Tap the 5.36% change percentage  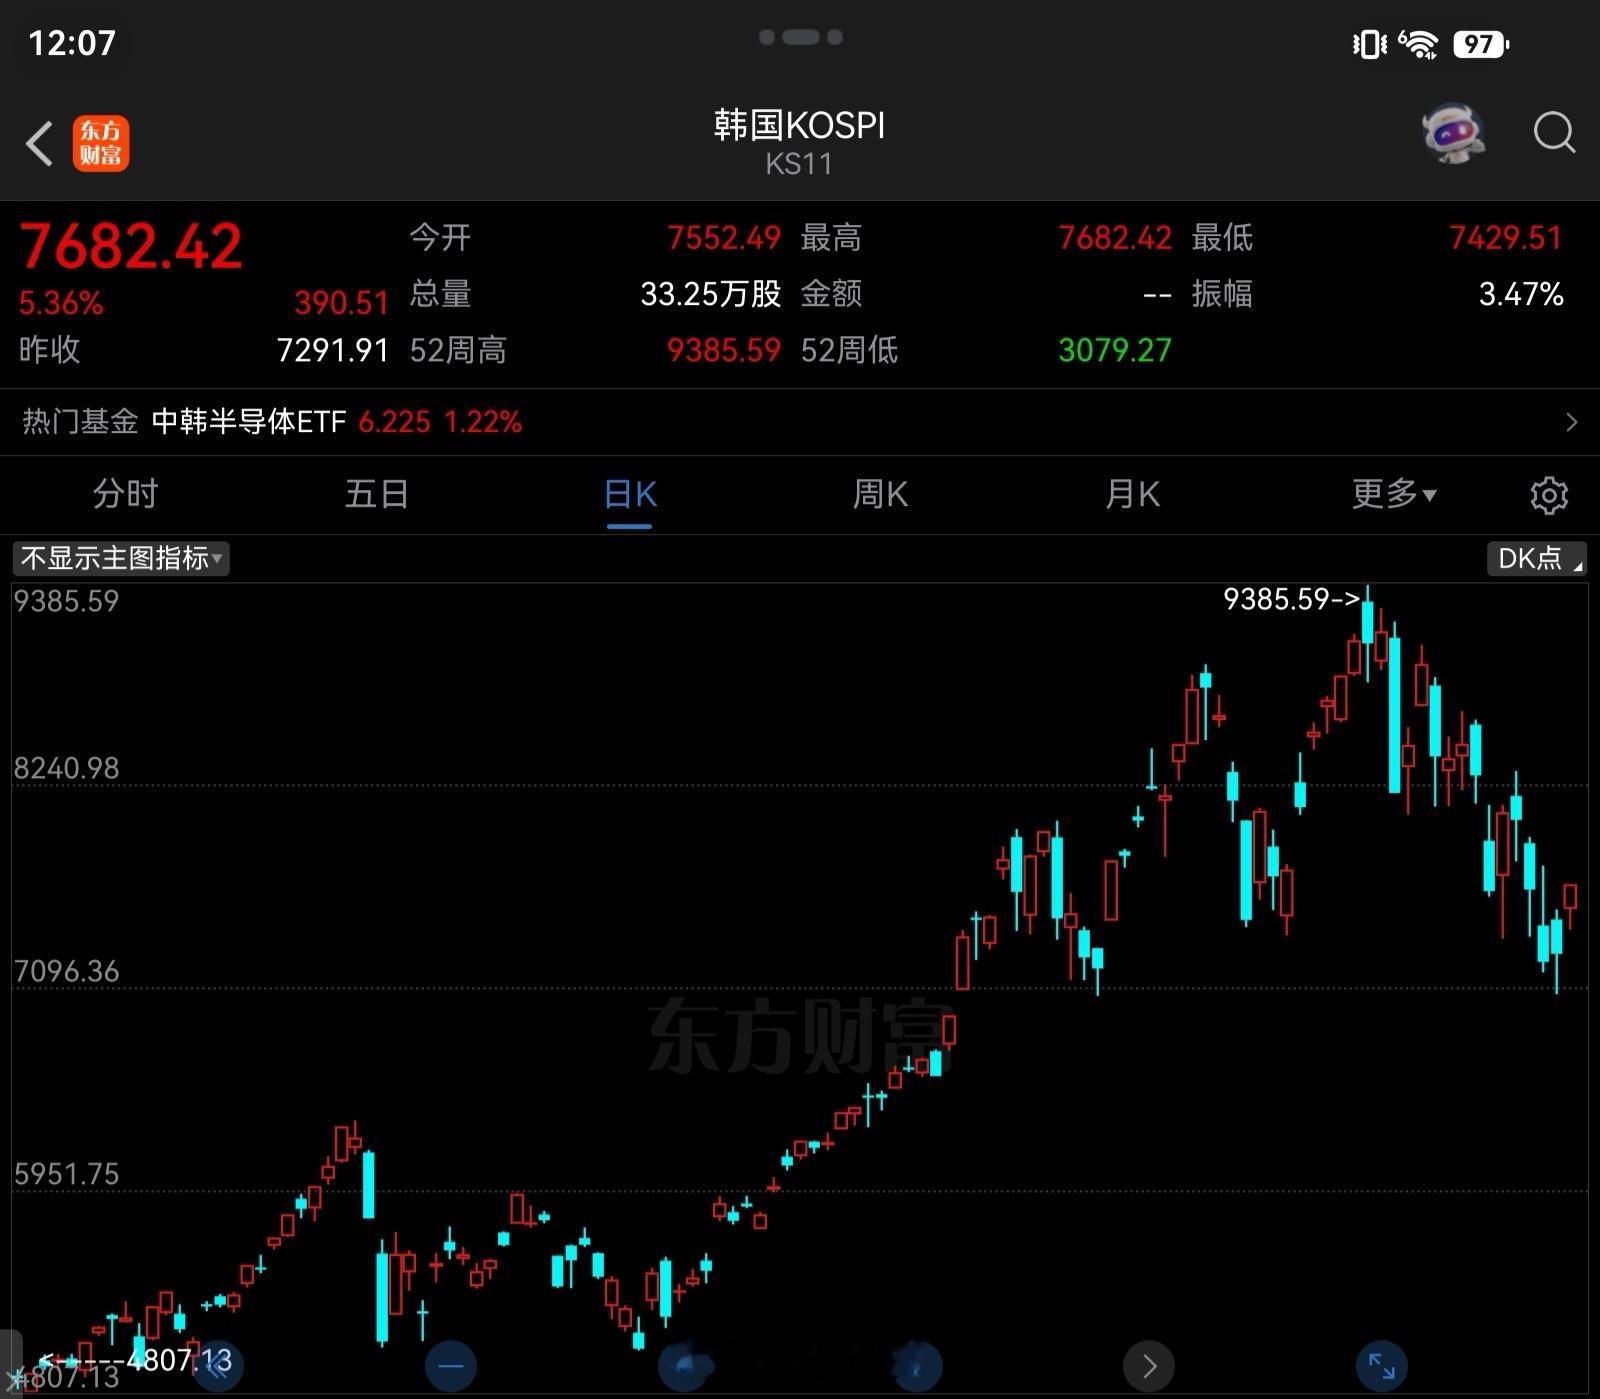click(x=61, y=303)
